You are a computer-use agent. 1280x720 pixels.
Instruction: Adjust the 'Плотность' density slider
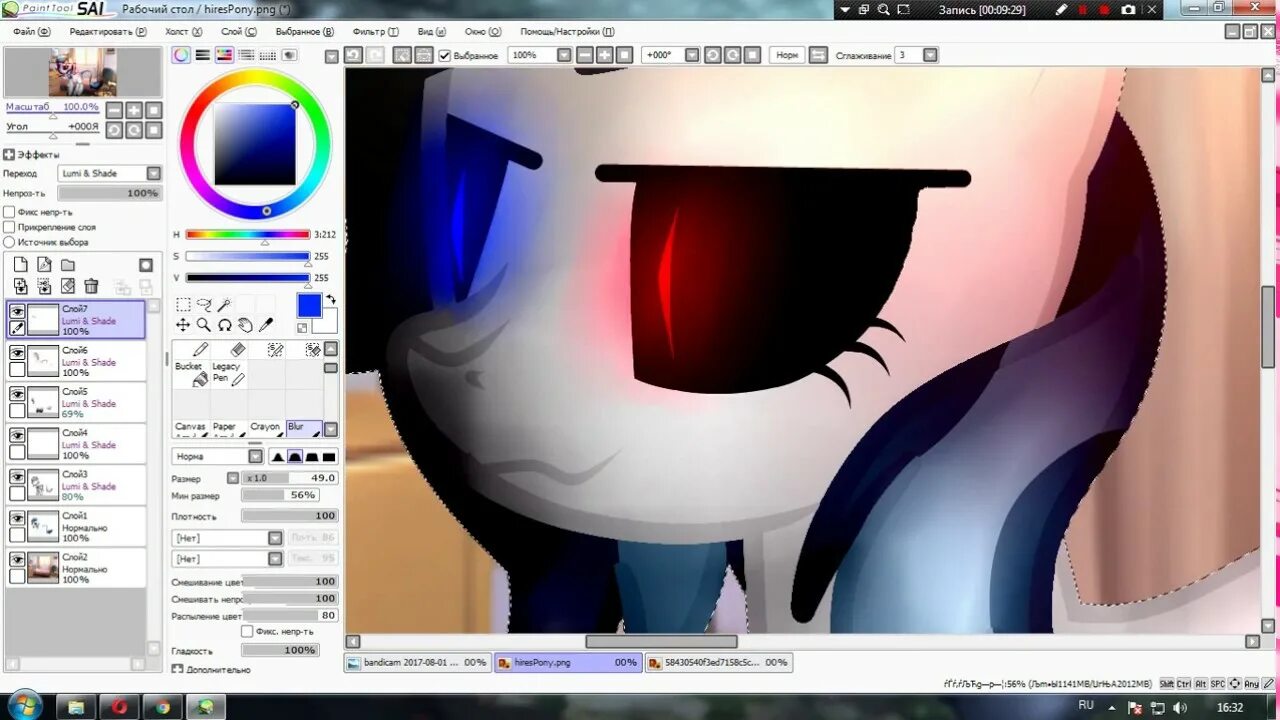pos(290,516)
